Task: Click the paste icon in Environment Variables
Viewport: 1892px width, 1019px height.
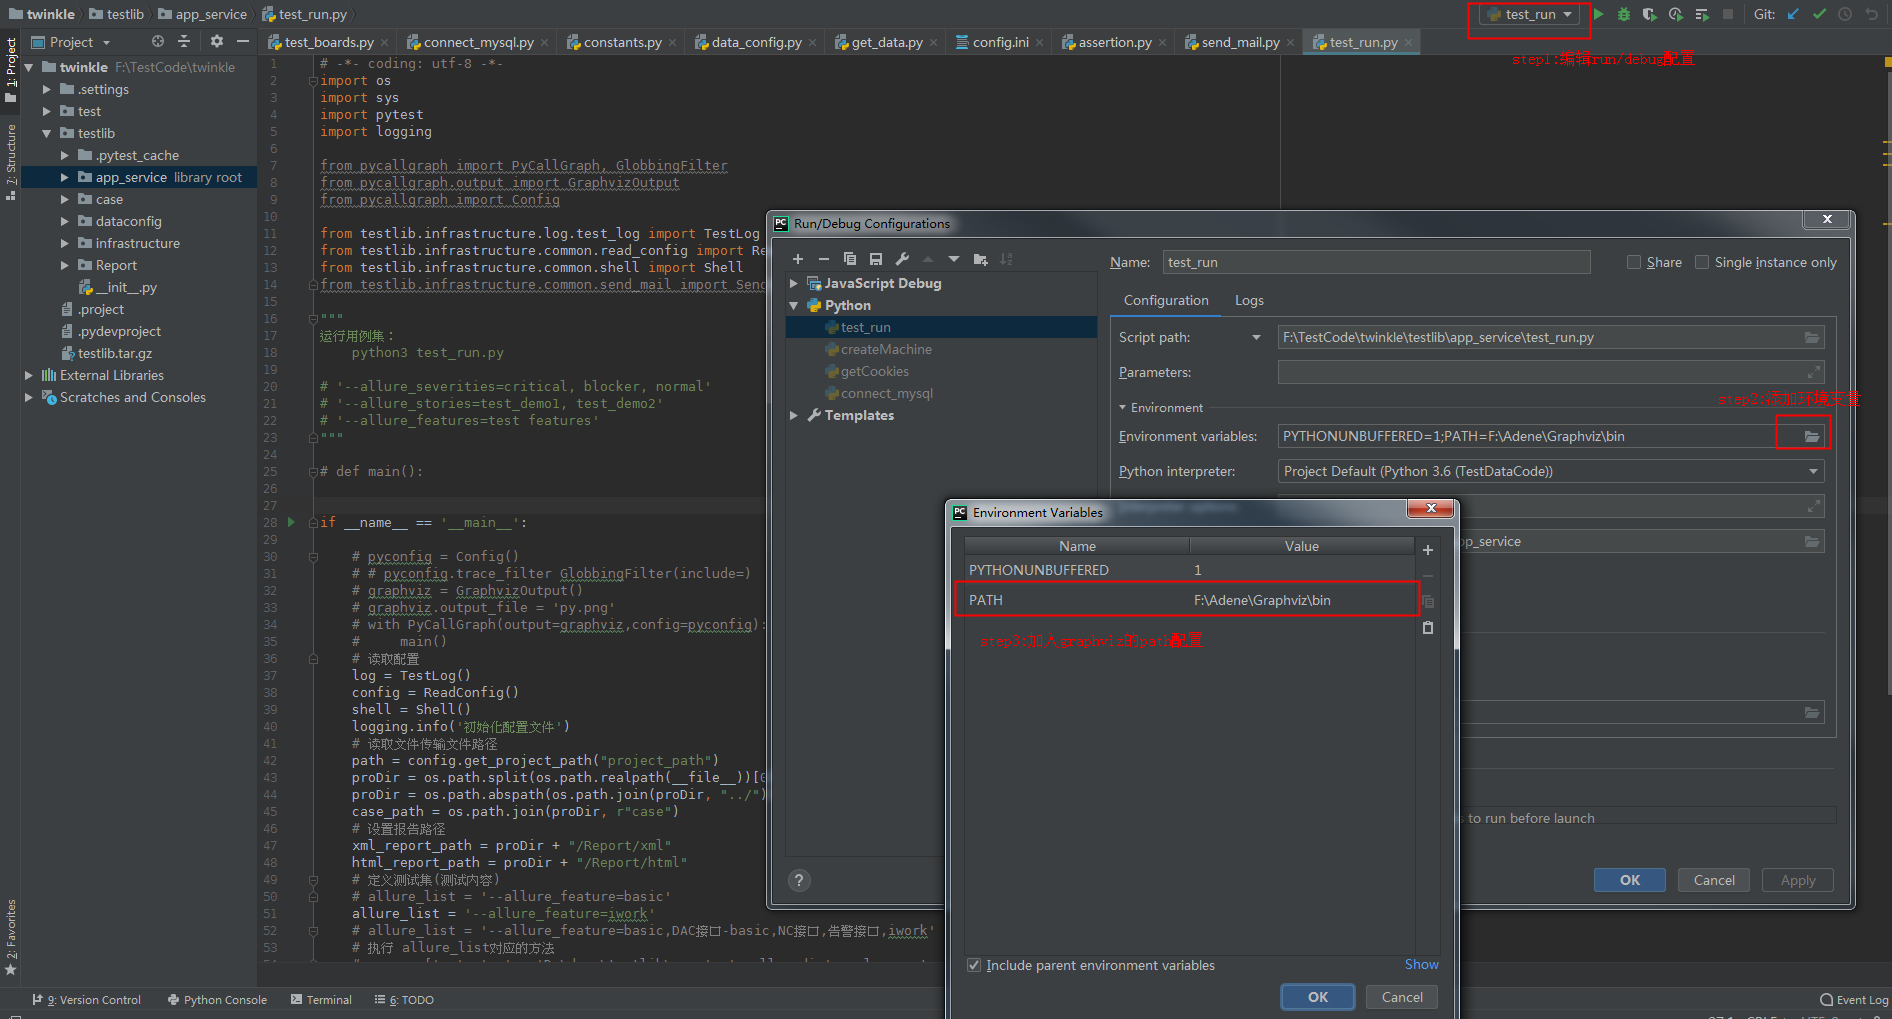Action: (1428, 628)
